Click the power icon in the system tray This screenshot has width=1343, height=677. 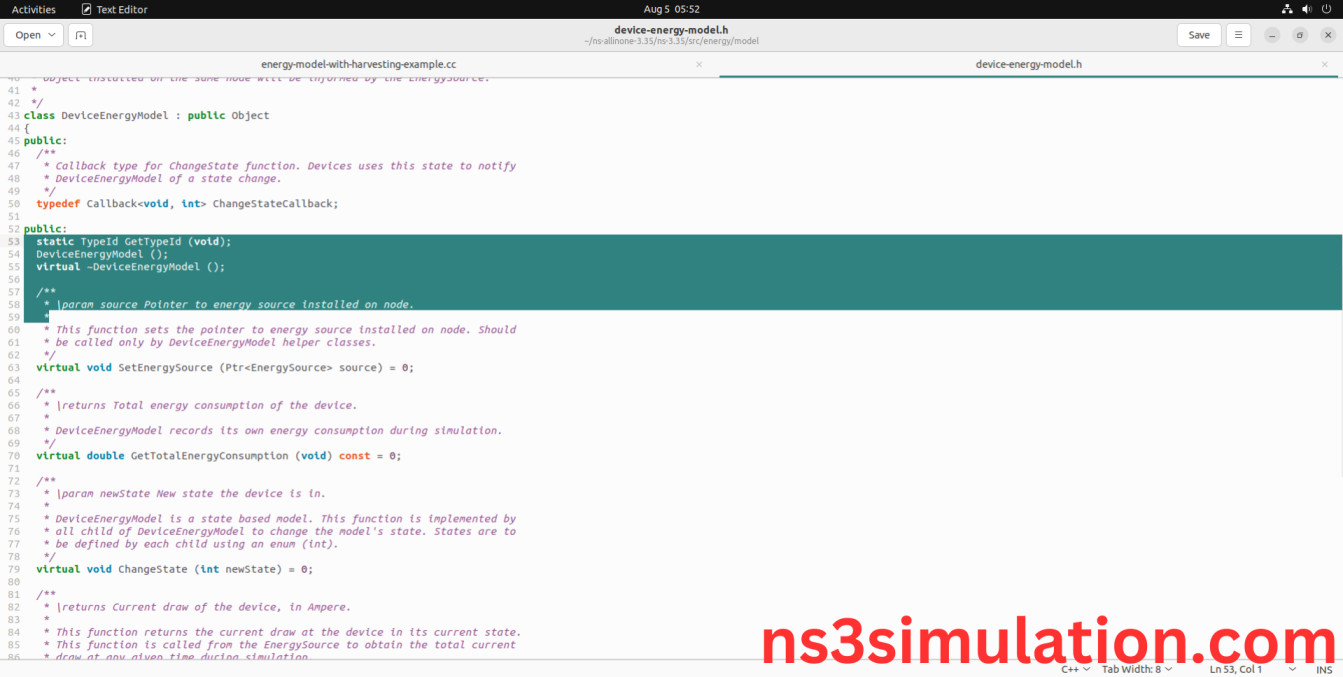point(1326,8)
